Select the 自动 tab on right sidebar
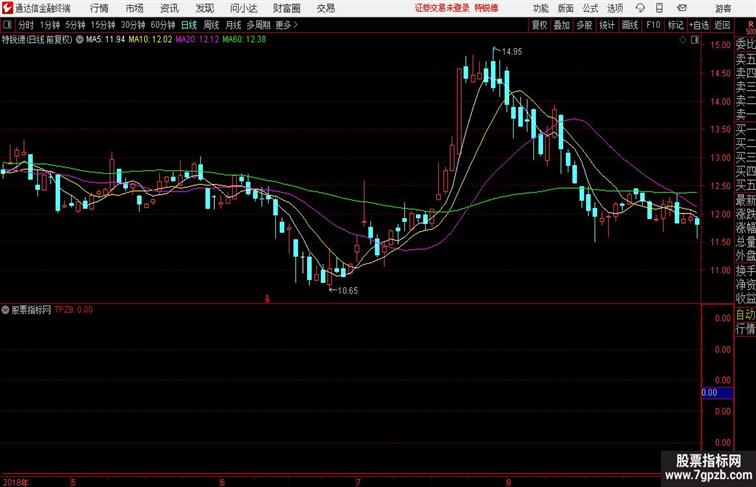This screenshot has width=756, height=487. coord(745,315)
